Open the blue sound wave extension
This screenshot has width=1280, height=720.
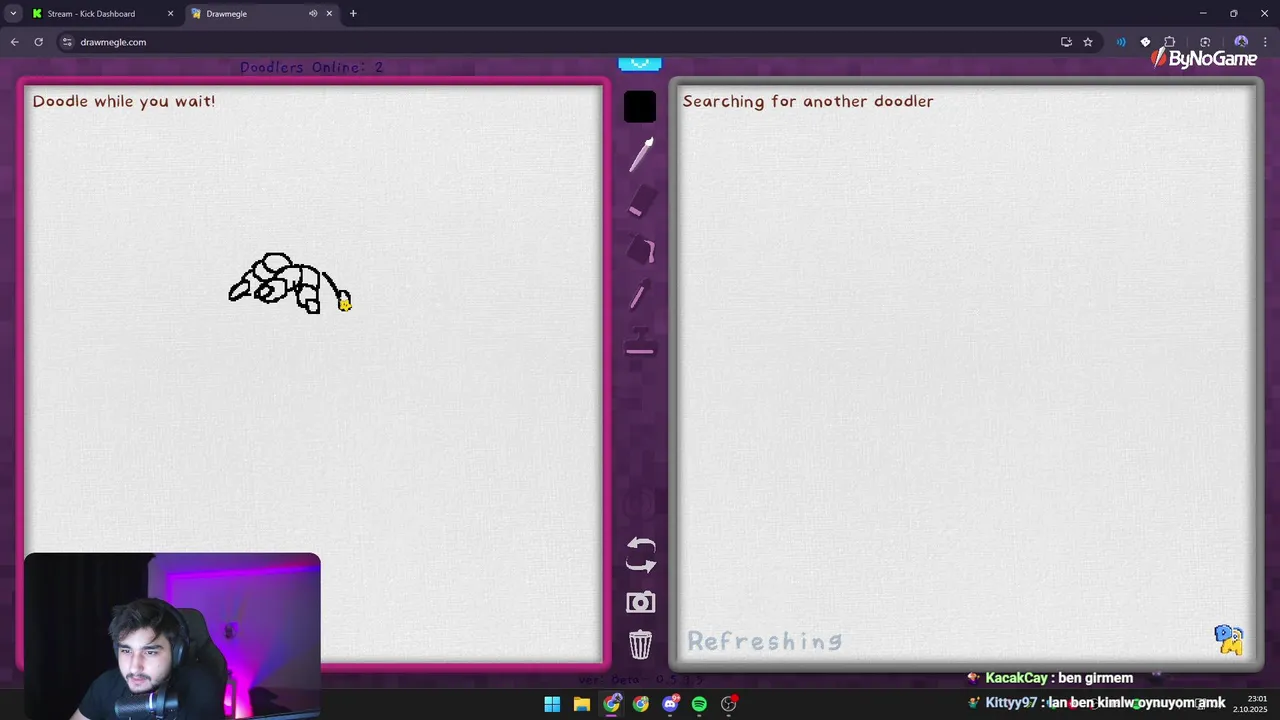click(1121, 42)
